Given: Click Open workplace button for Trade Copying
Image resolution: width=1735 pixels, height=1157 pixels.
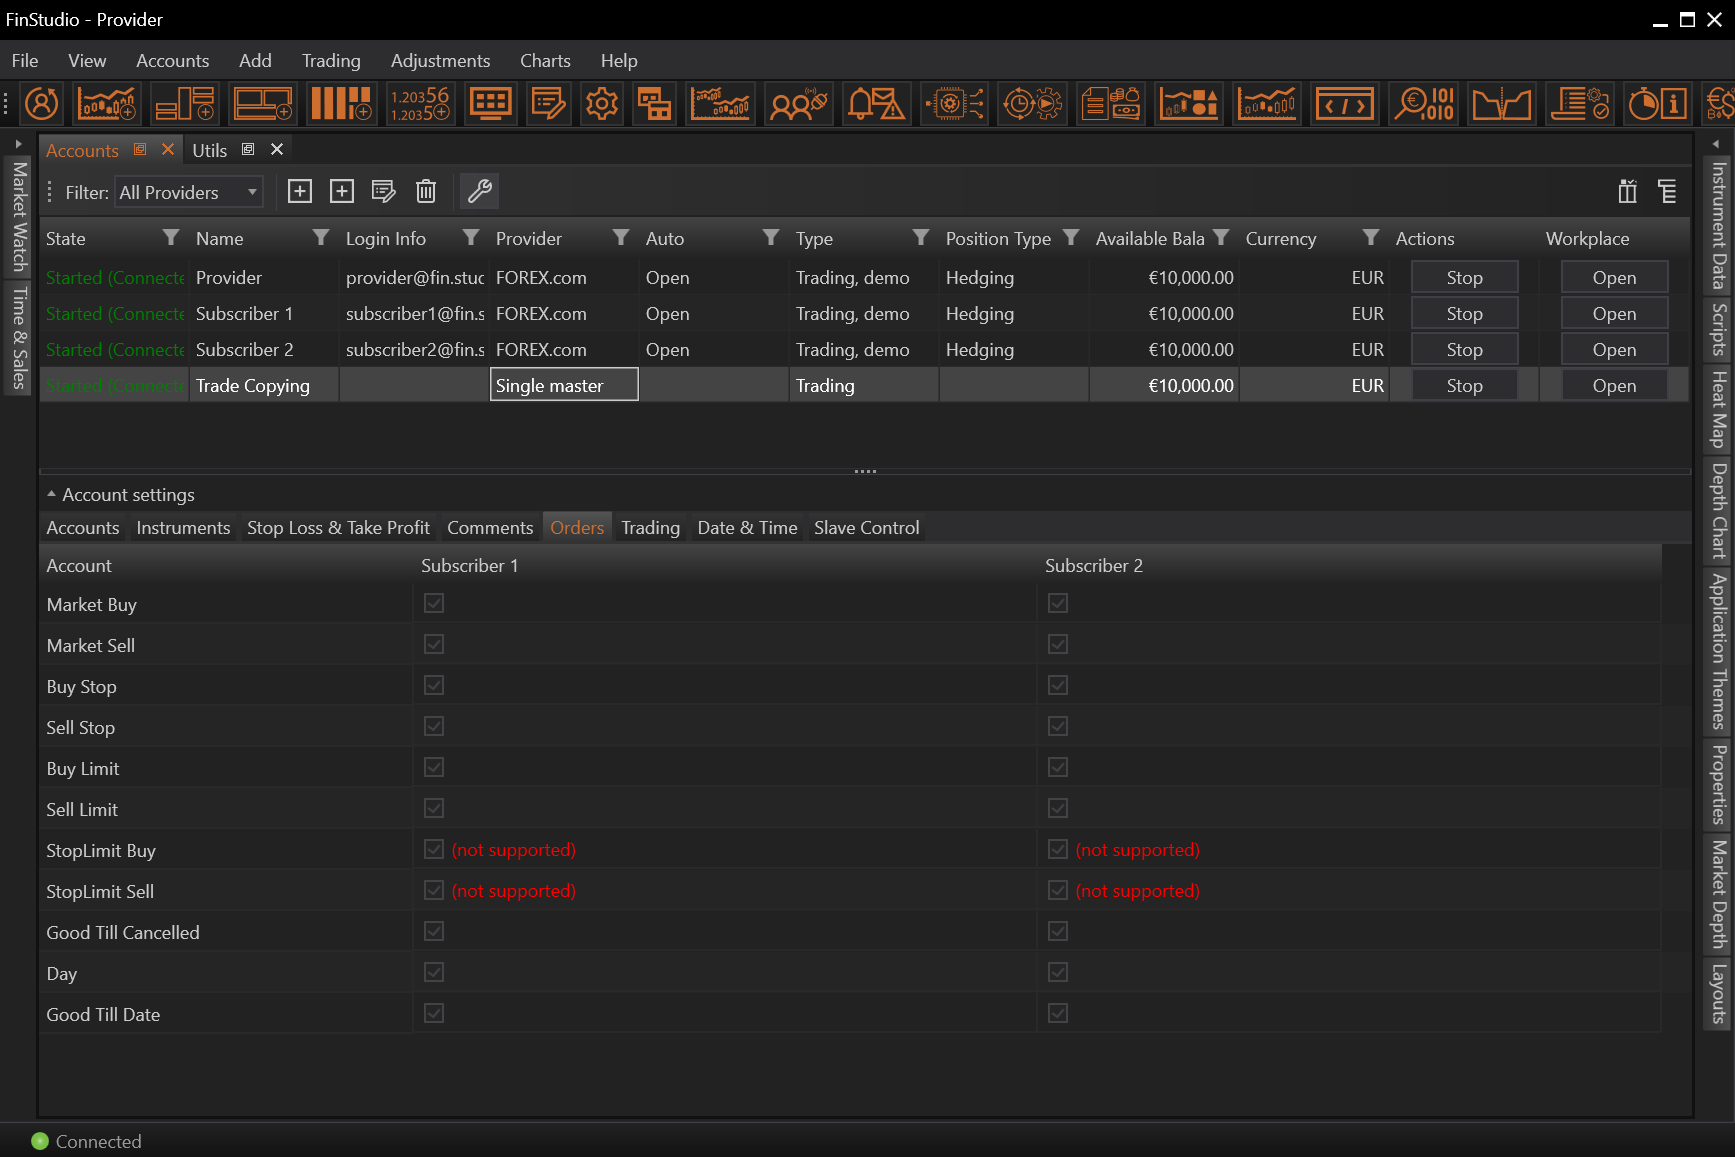Looking at the screenshot, I should [x=1613, y=386].
